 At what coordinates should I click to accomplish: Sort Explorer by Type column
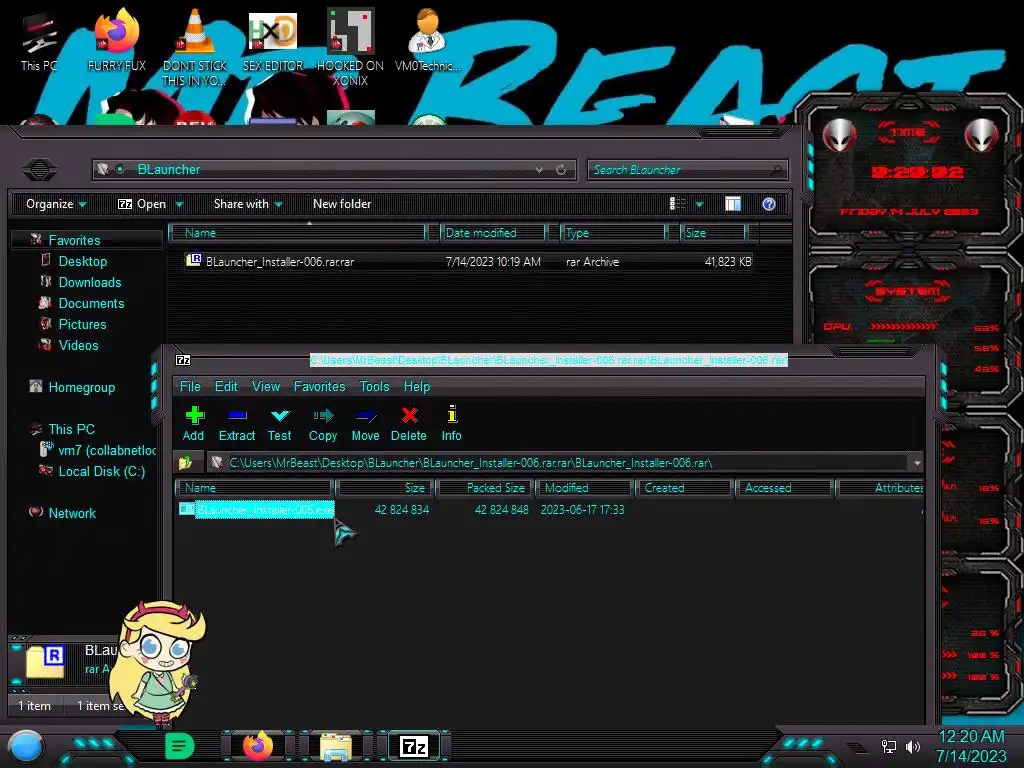(x=612, y=233)
